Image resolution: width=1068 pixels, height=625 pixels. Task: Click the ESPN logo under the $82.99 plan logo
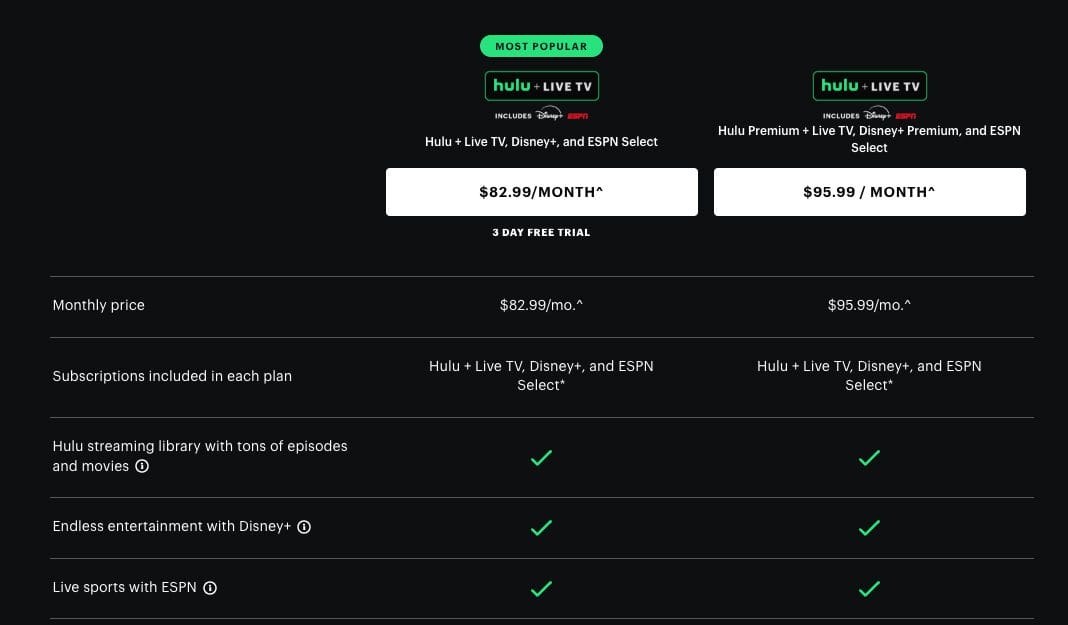coord(578,115)
